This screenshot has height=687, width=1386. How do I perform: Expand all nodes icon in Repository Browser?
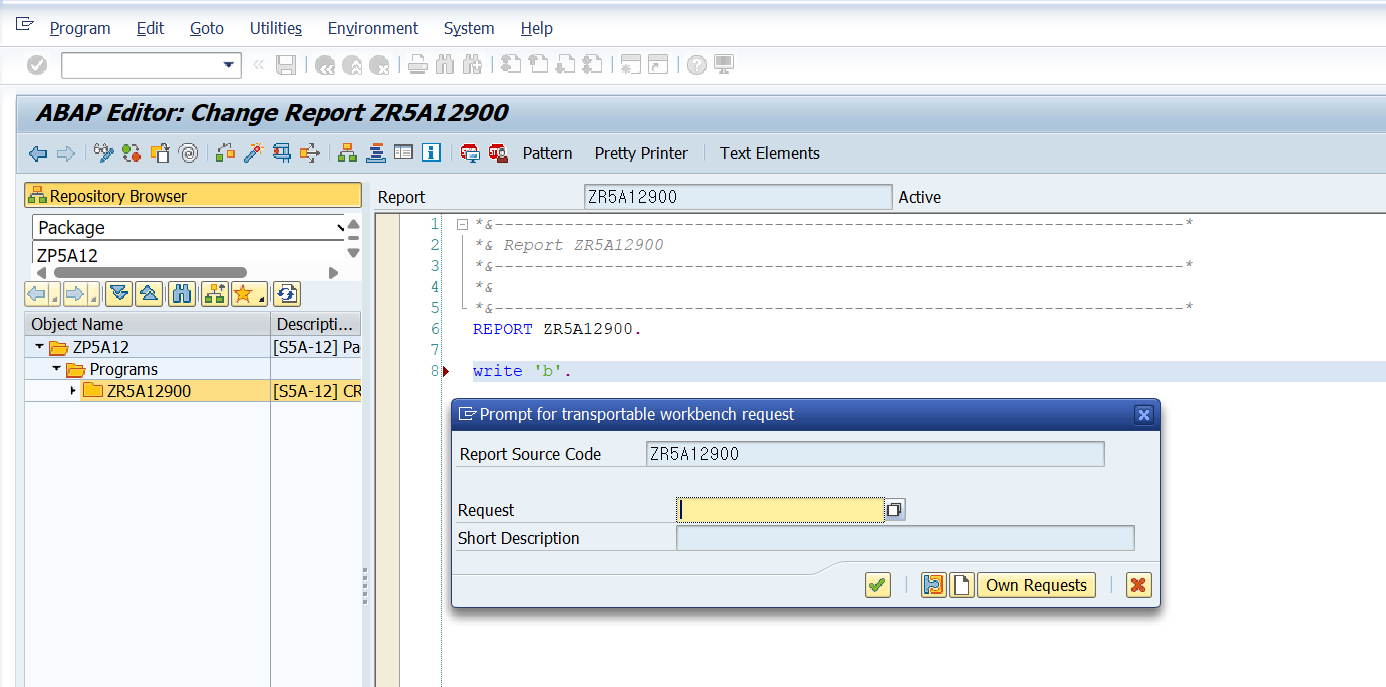click(x=119, y=294)
